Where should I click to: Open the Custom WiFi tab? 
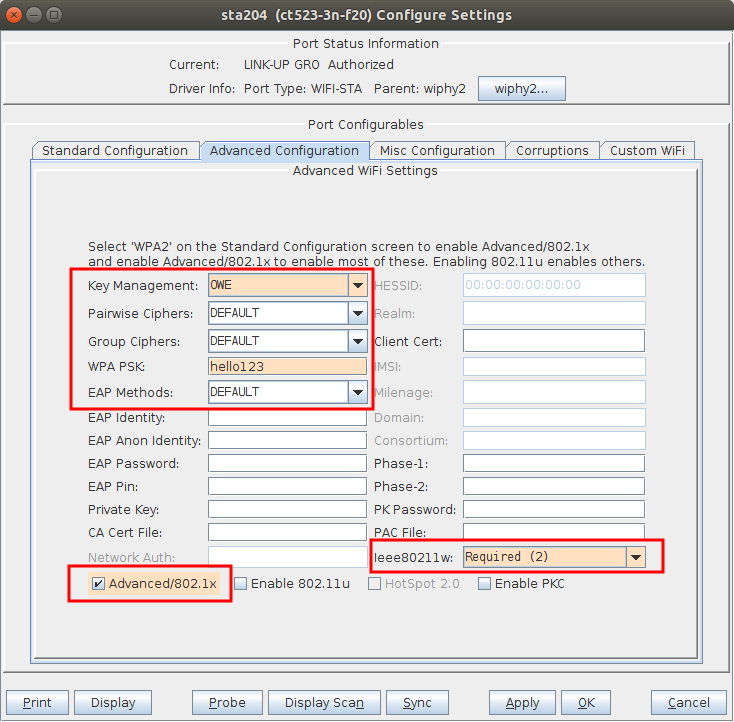(x=647, y=151)
